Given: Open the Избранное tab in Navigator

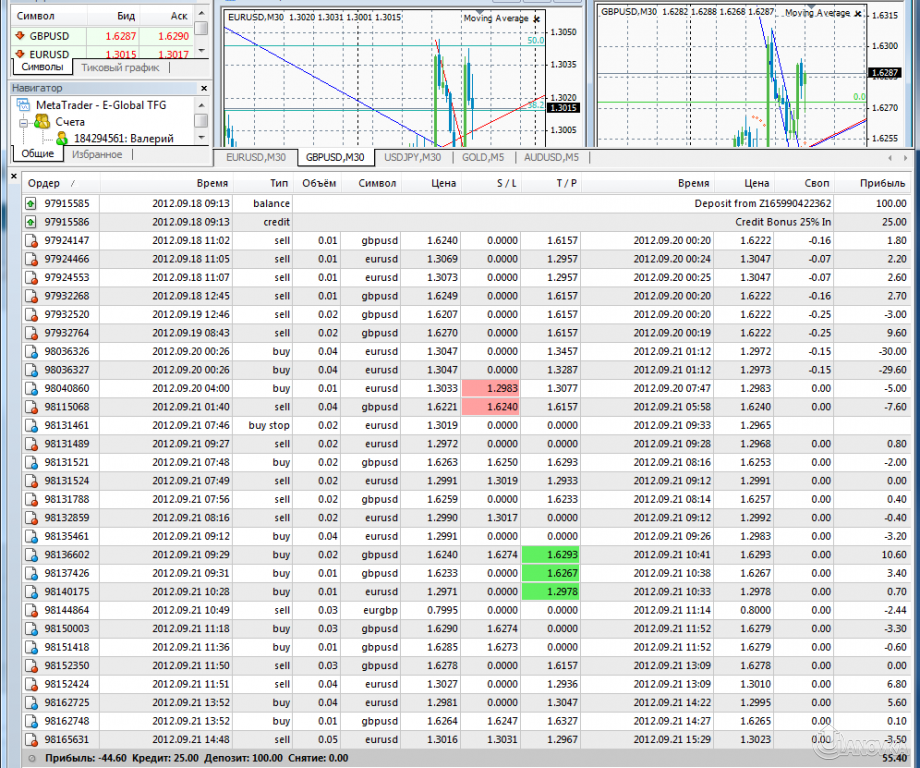Looking at the screenshot, I should [97, 155].
